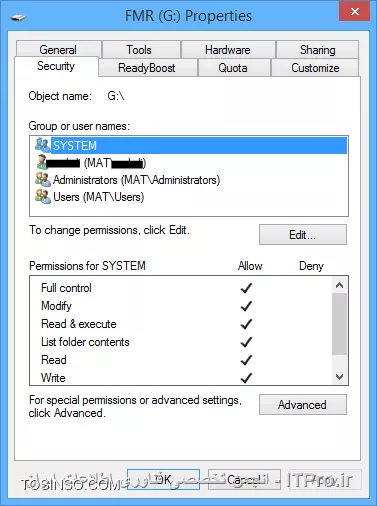Click the Deny column header
The image size is (377, 506).
tap(311, 266)
